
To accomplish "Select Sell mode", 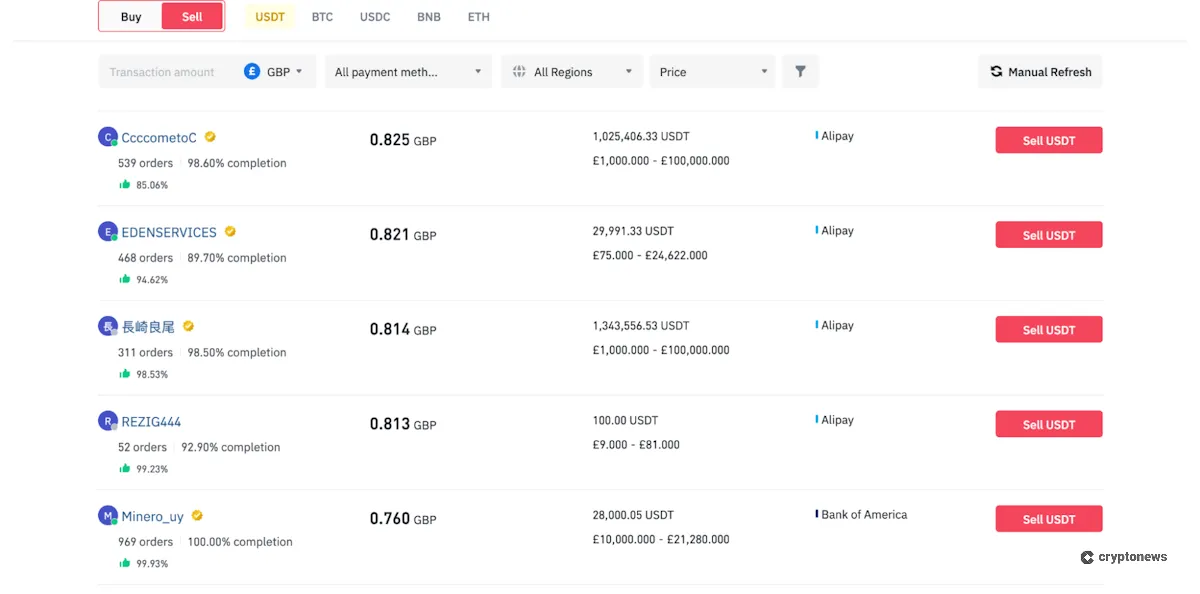I will 191,16.
